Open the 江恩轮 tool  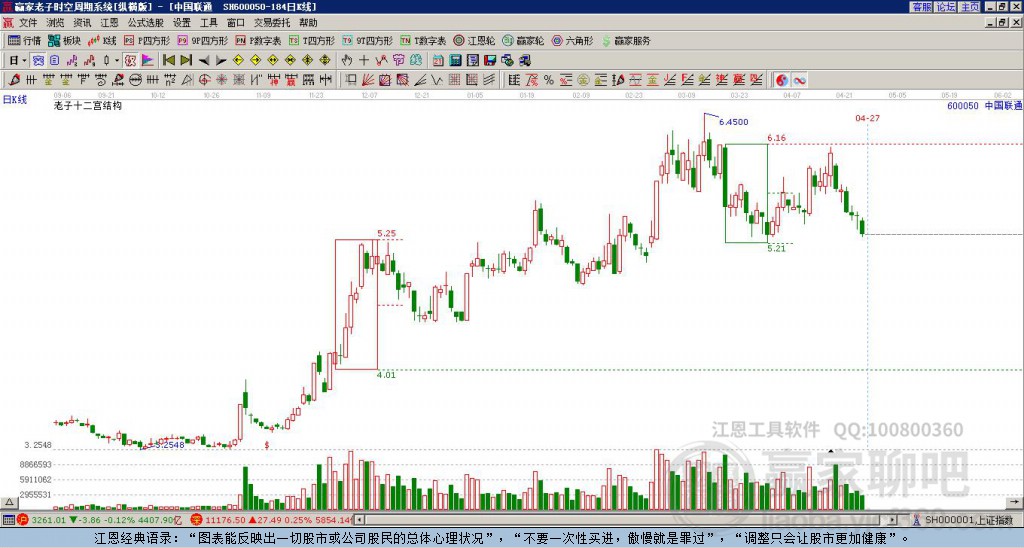(474, 40)
